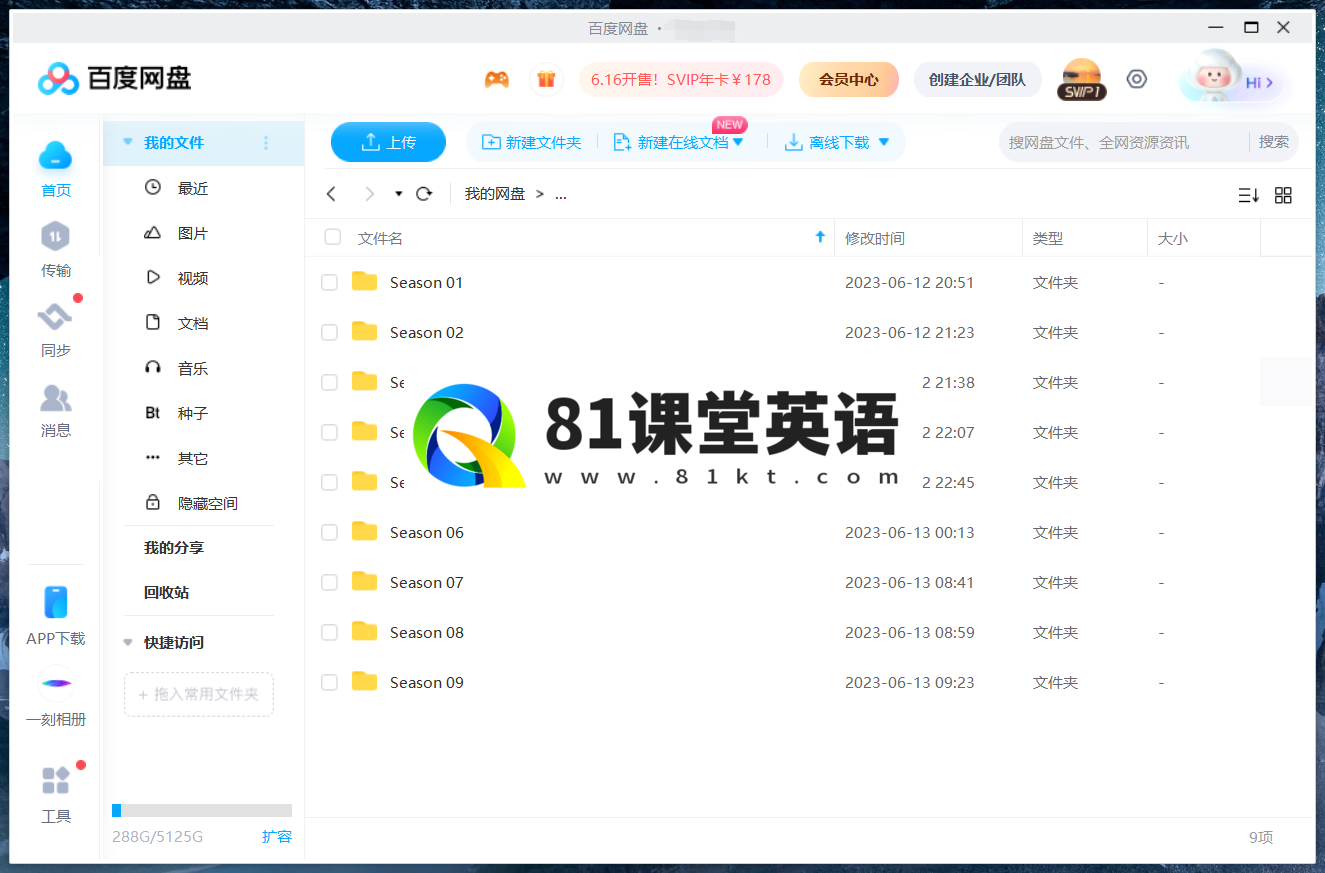This screenshot has width=1325, height=873.
Task: Tick checkbox in the row modified 22:07
Action: tap(329, 433)
